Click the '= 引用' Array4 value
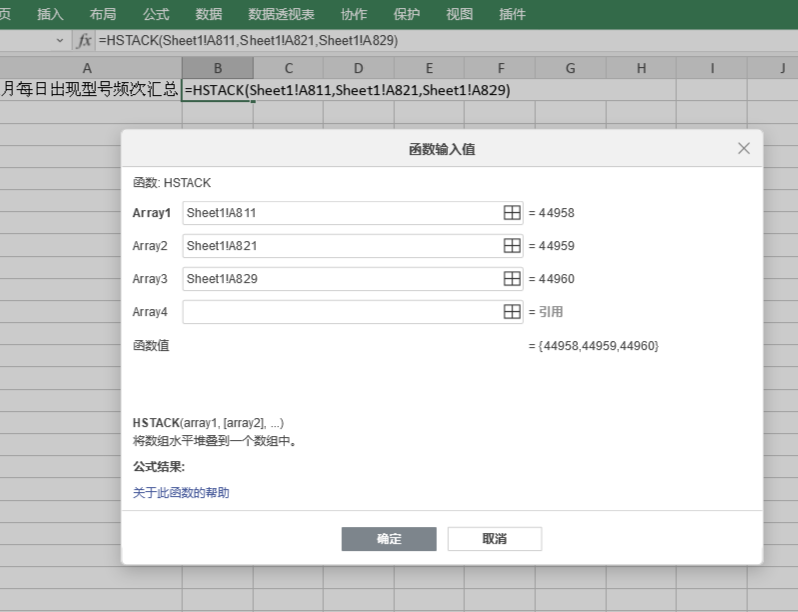 tap(546, 312)
